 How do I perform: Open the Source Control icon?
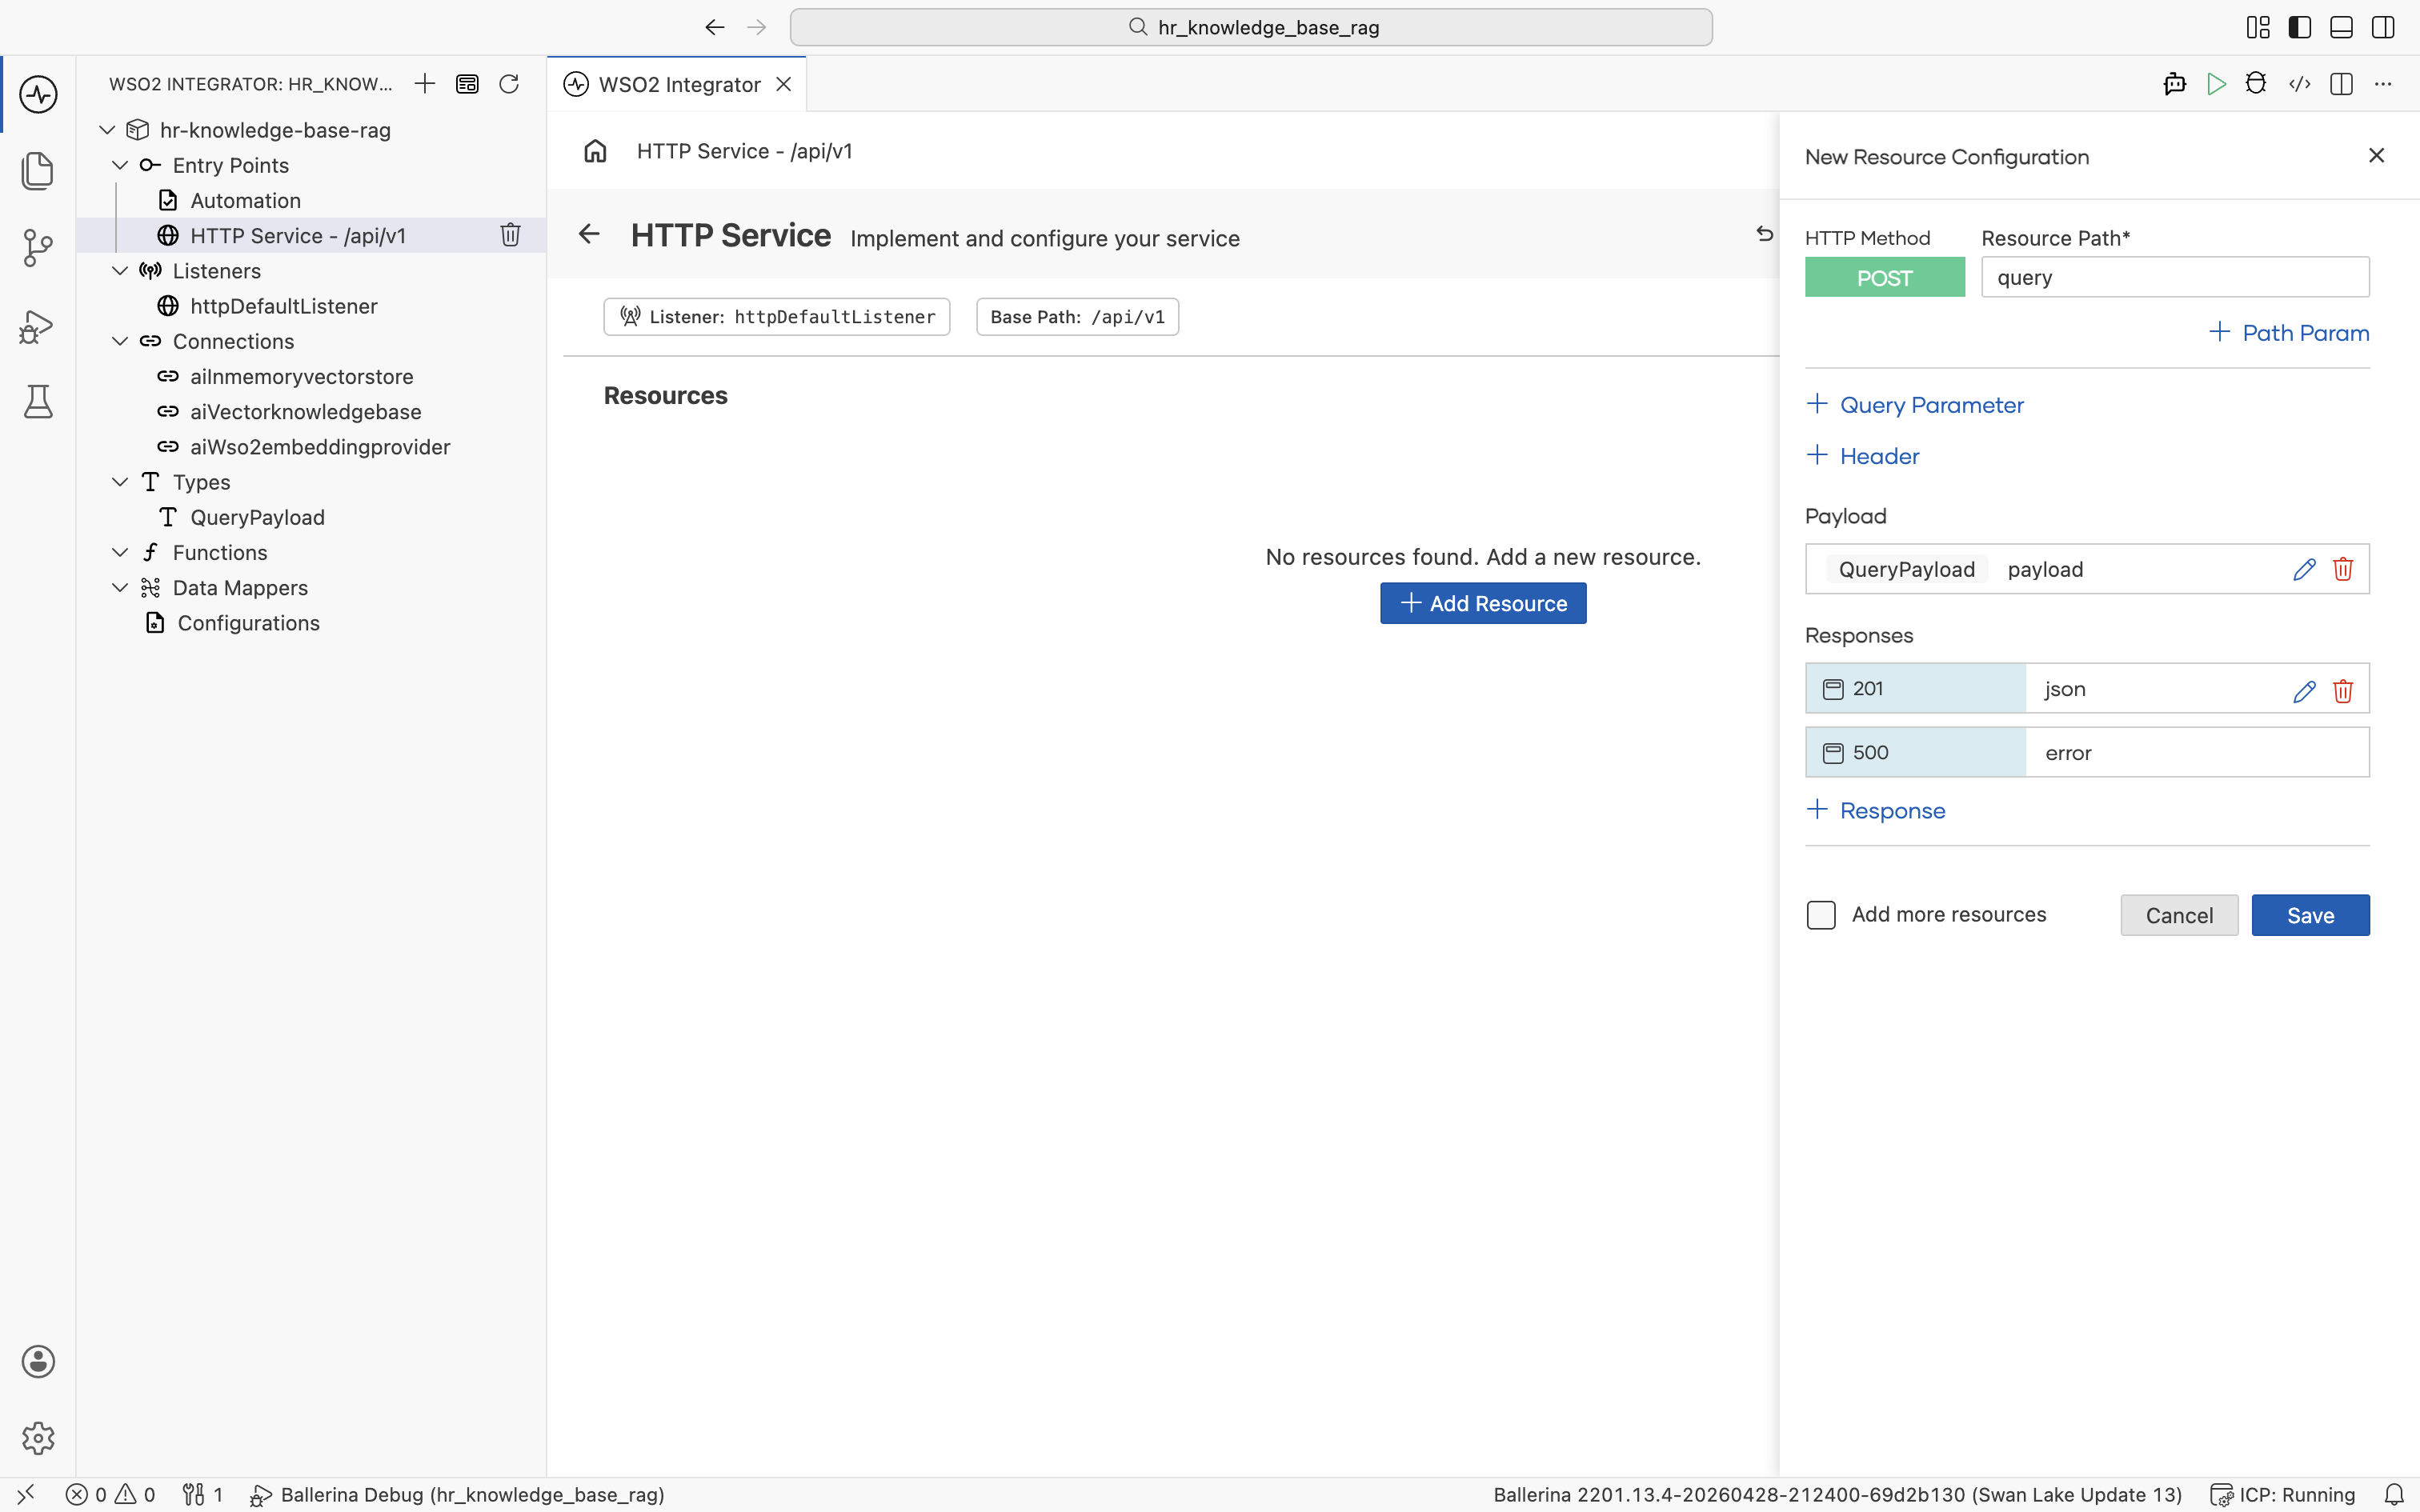(38, 248)
